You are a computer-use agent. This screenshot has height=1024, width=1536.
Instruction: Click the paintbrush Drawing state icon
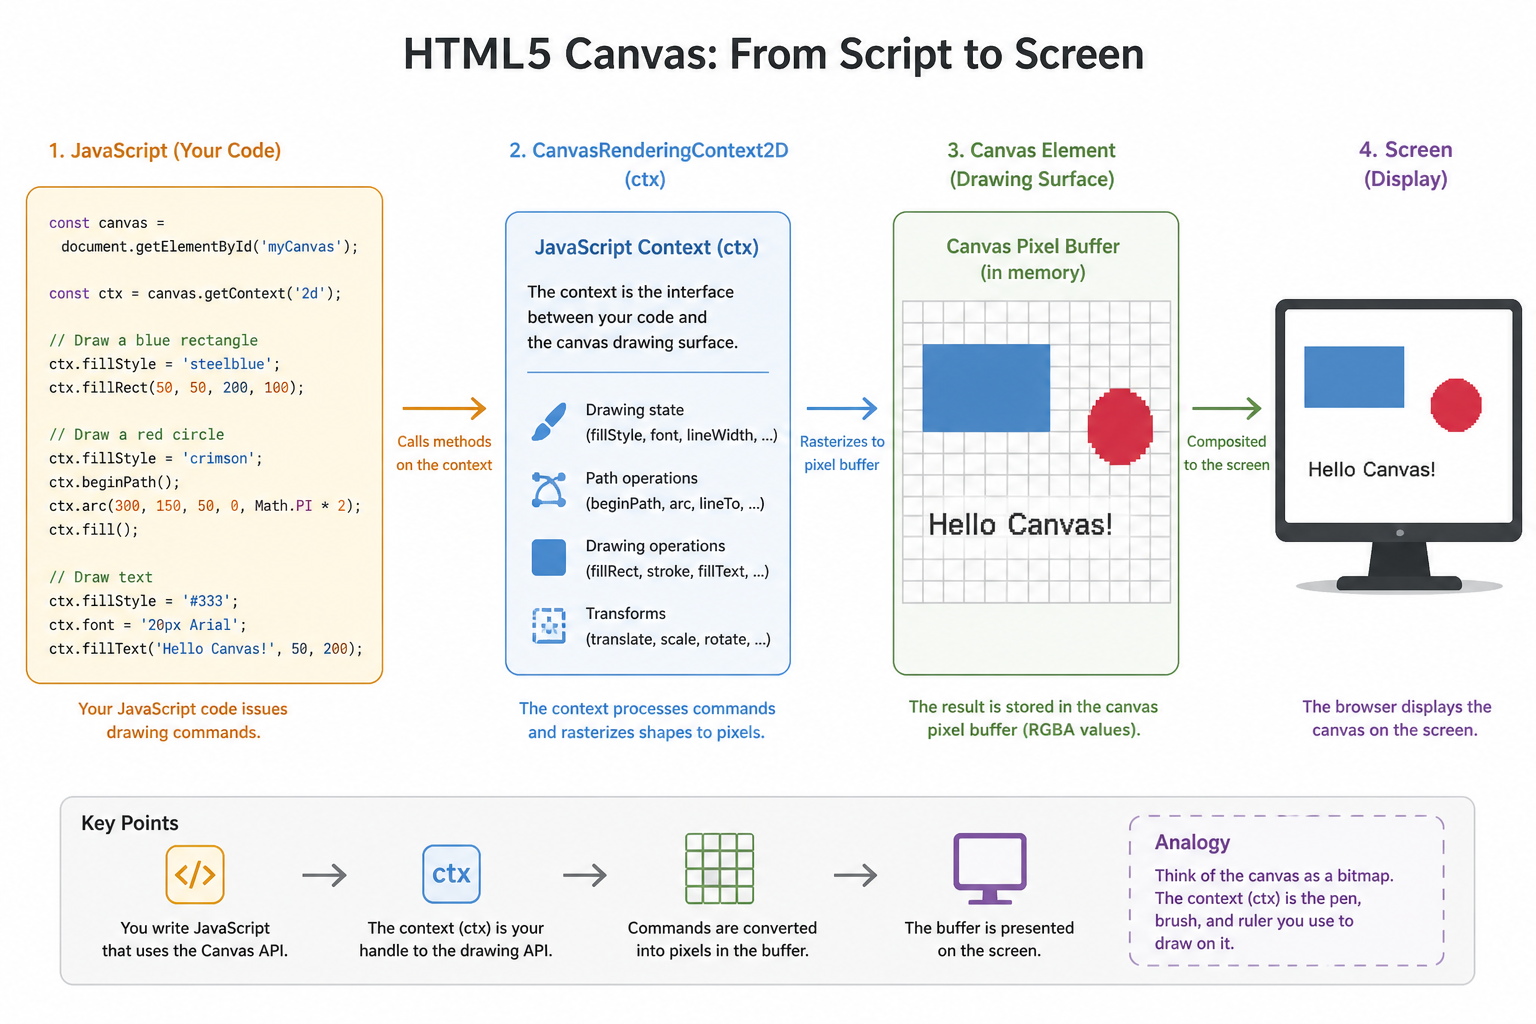point(549,422)
